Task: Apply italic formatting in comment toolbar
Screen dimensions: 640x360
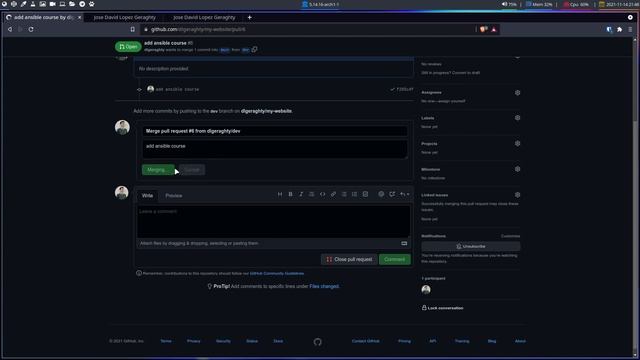Action: [301, 194]
